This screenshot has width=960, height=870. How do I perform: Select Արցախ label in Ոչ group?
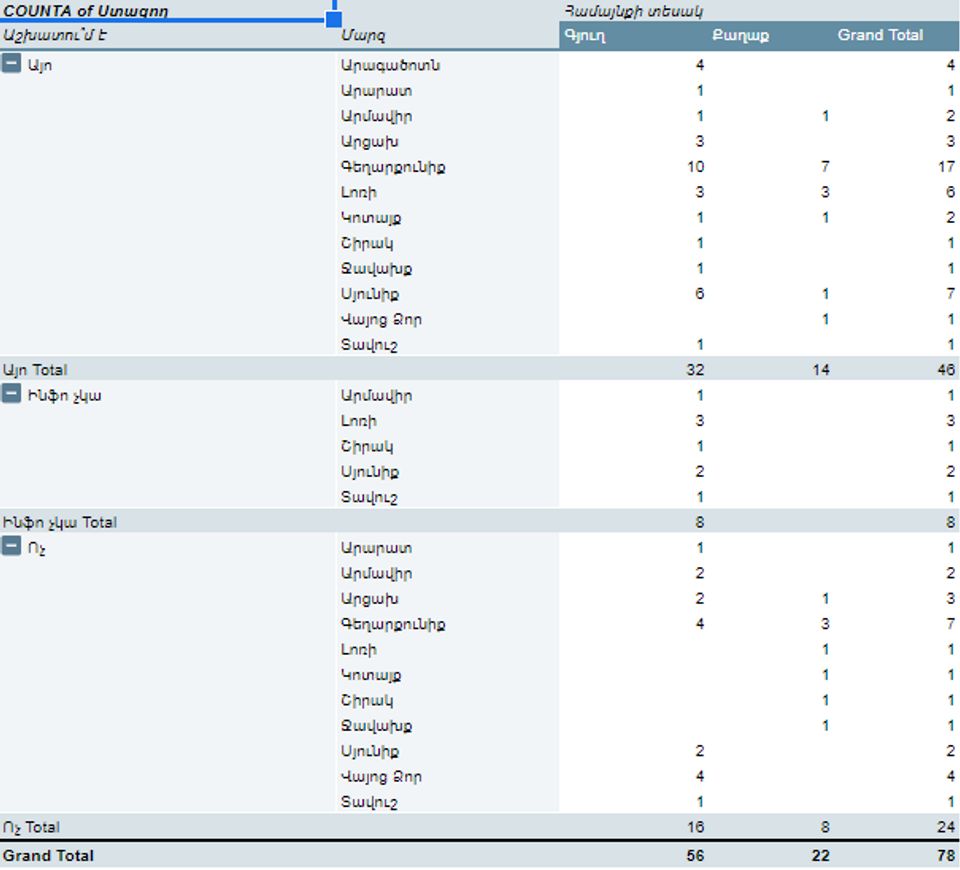click(369, 599)
